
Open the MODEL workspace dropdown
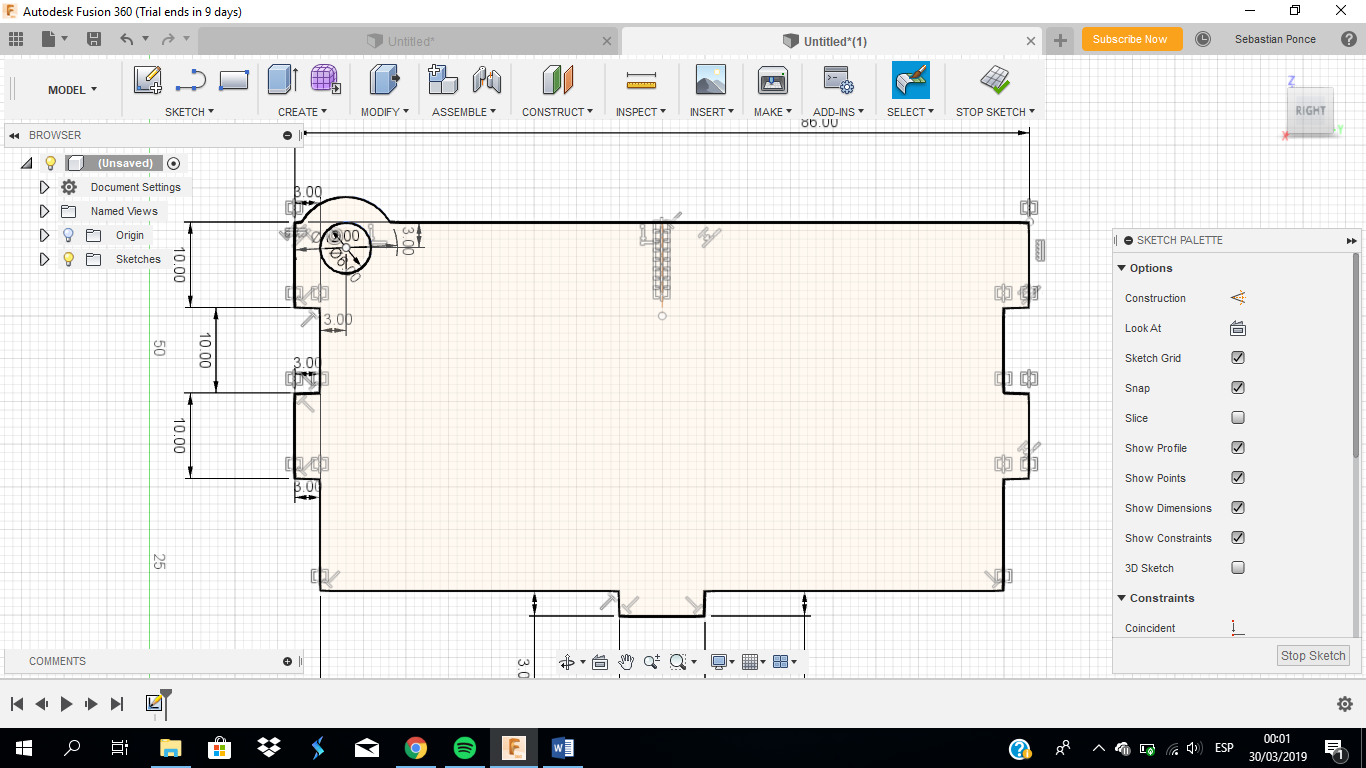tap(73, 90)
